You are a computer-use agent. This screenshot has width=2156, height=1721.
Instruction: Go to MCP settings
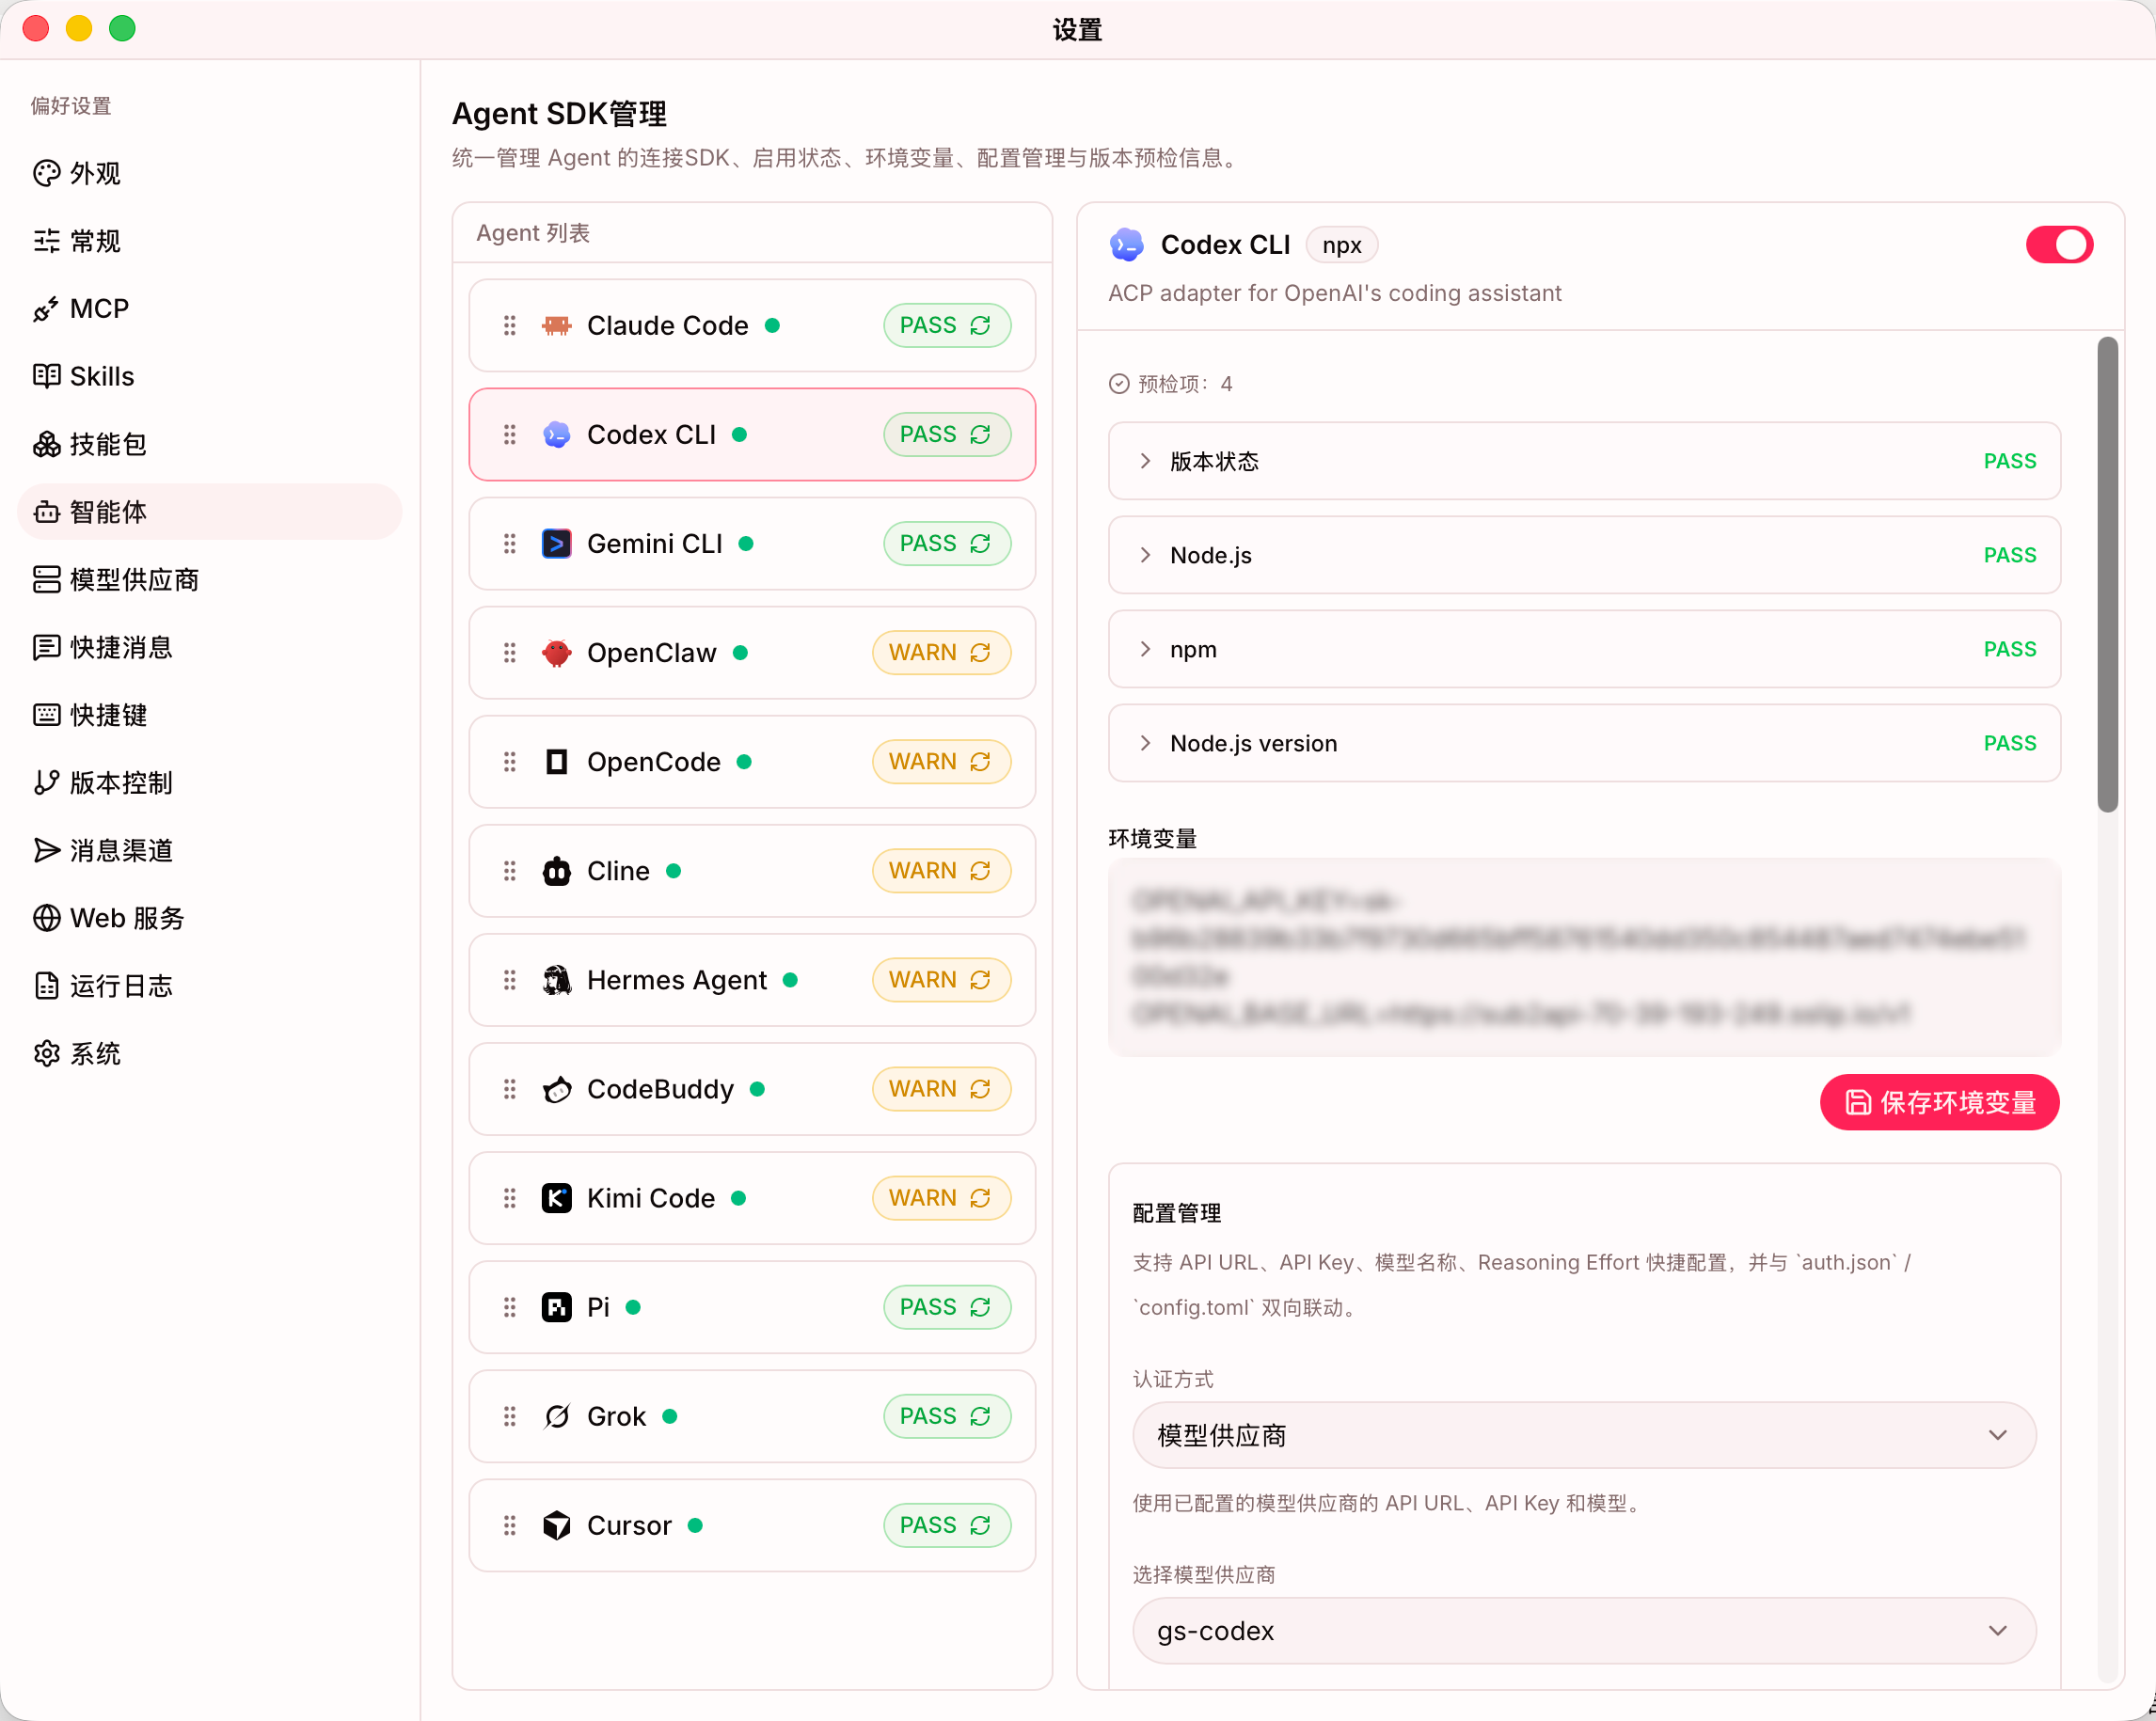click(210, 308)
